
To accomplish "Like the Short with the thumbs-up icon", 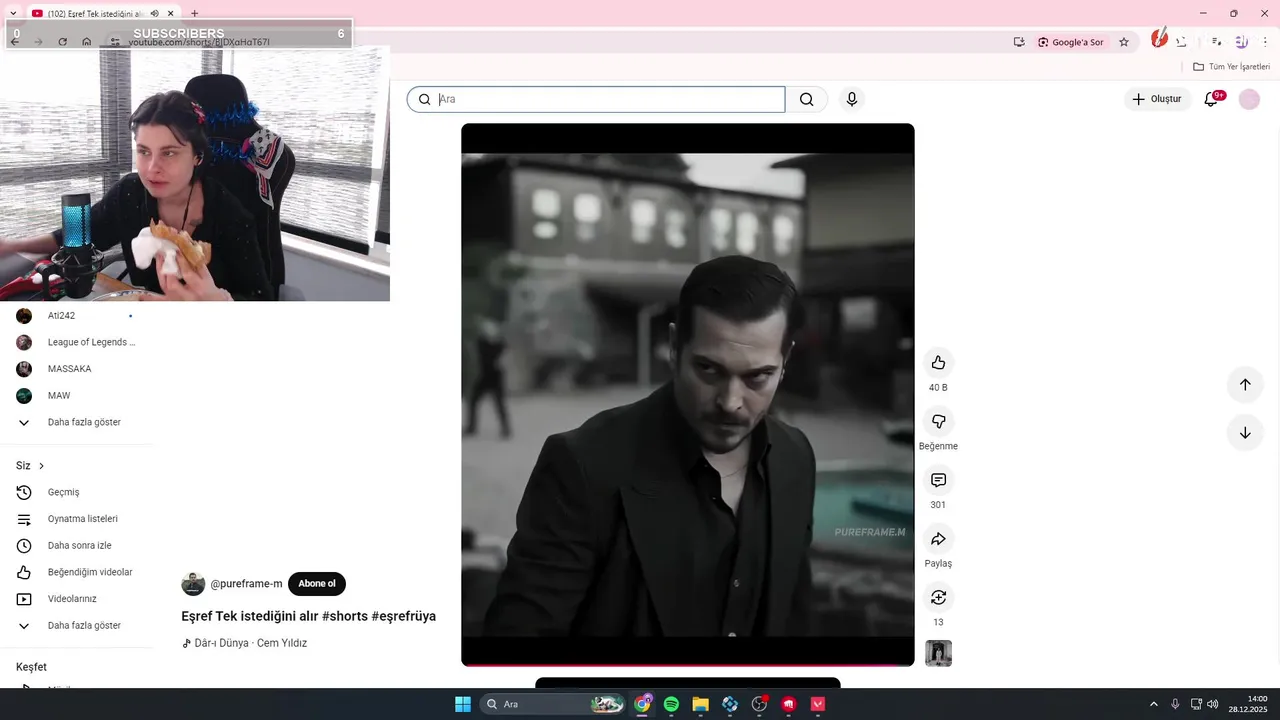I will 938,363.
